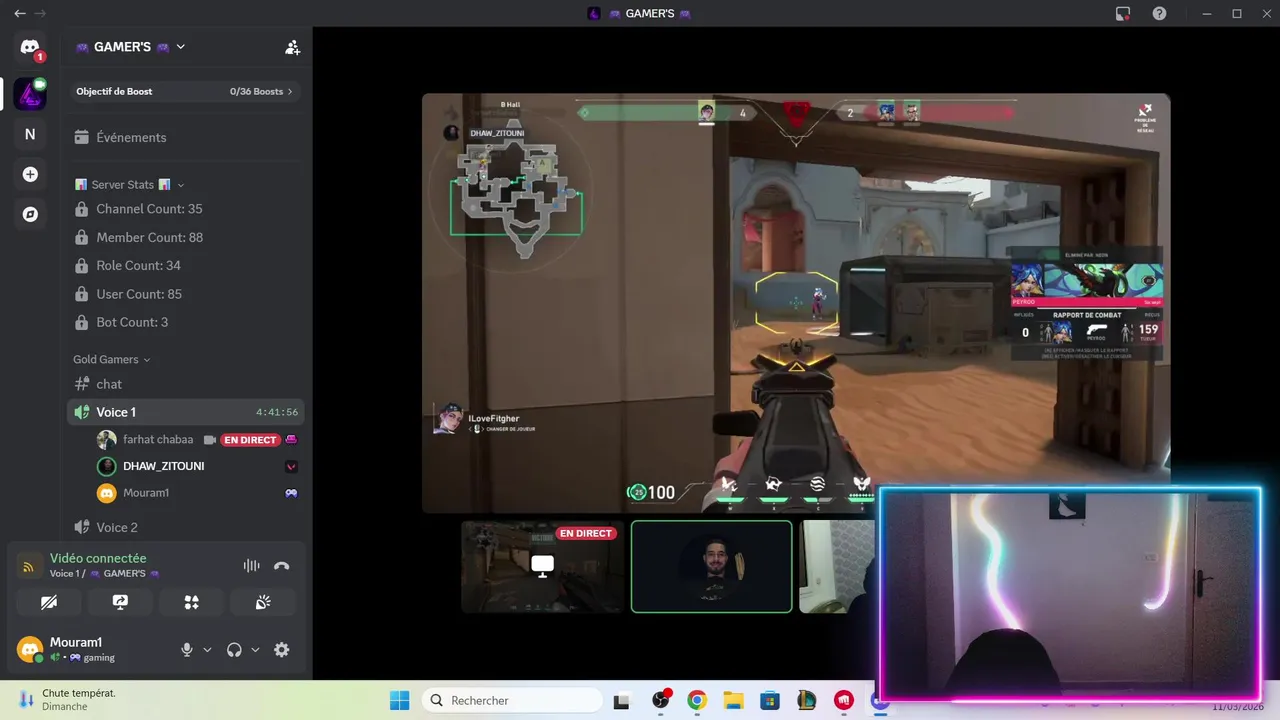The width and height of the screenshot is (1280, 720).
Task: Click the floating webcam preview with neon frame
Action: click(x=1070, y=594)
